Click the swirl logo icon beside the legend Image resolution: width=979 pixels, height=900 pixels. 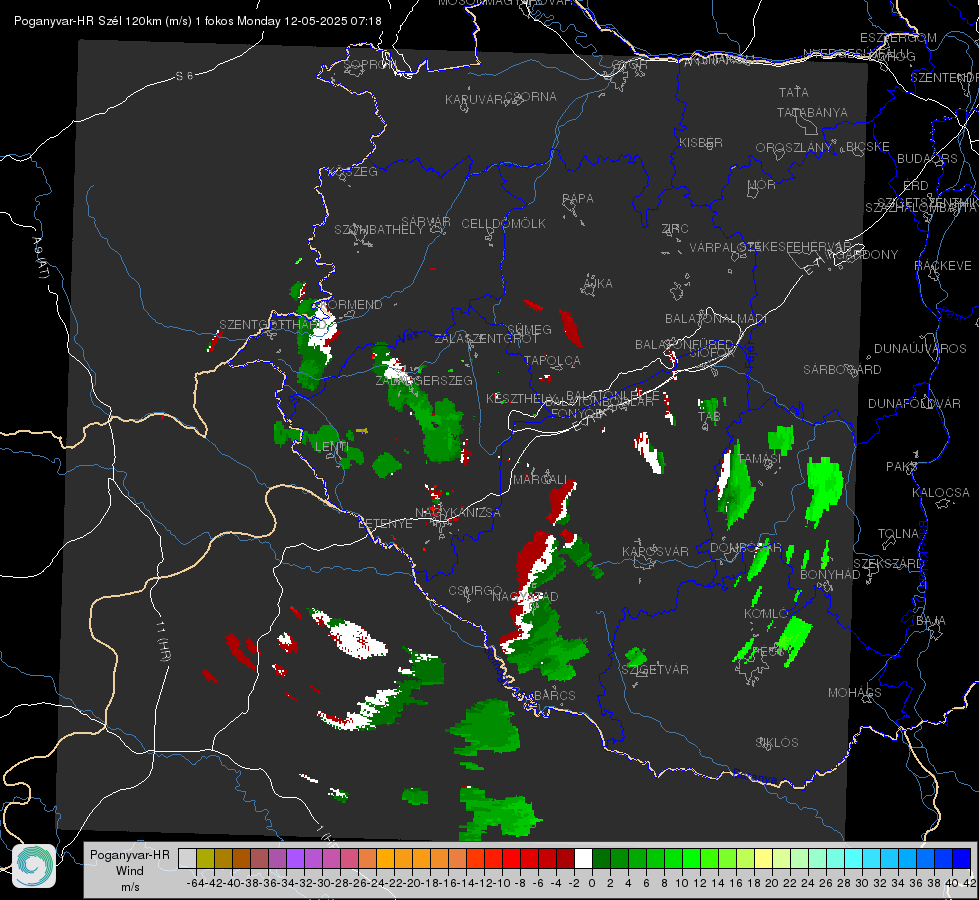(x=34, y=866)
